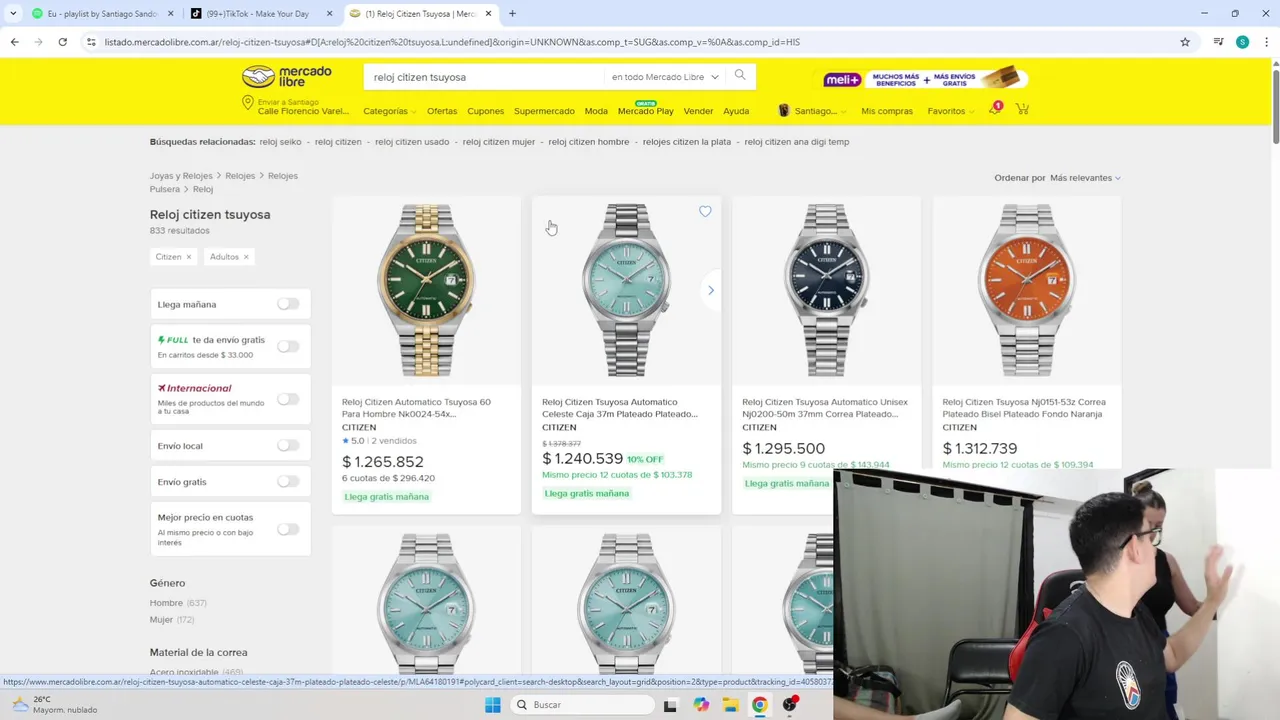Expand the Santiago account menu

coord(820,111)
